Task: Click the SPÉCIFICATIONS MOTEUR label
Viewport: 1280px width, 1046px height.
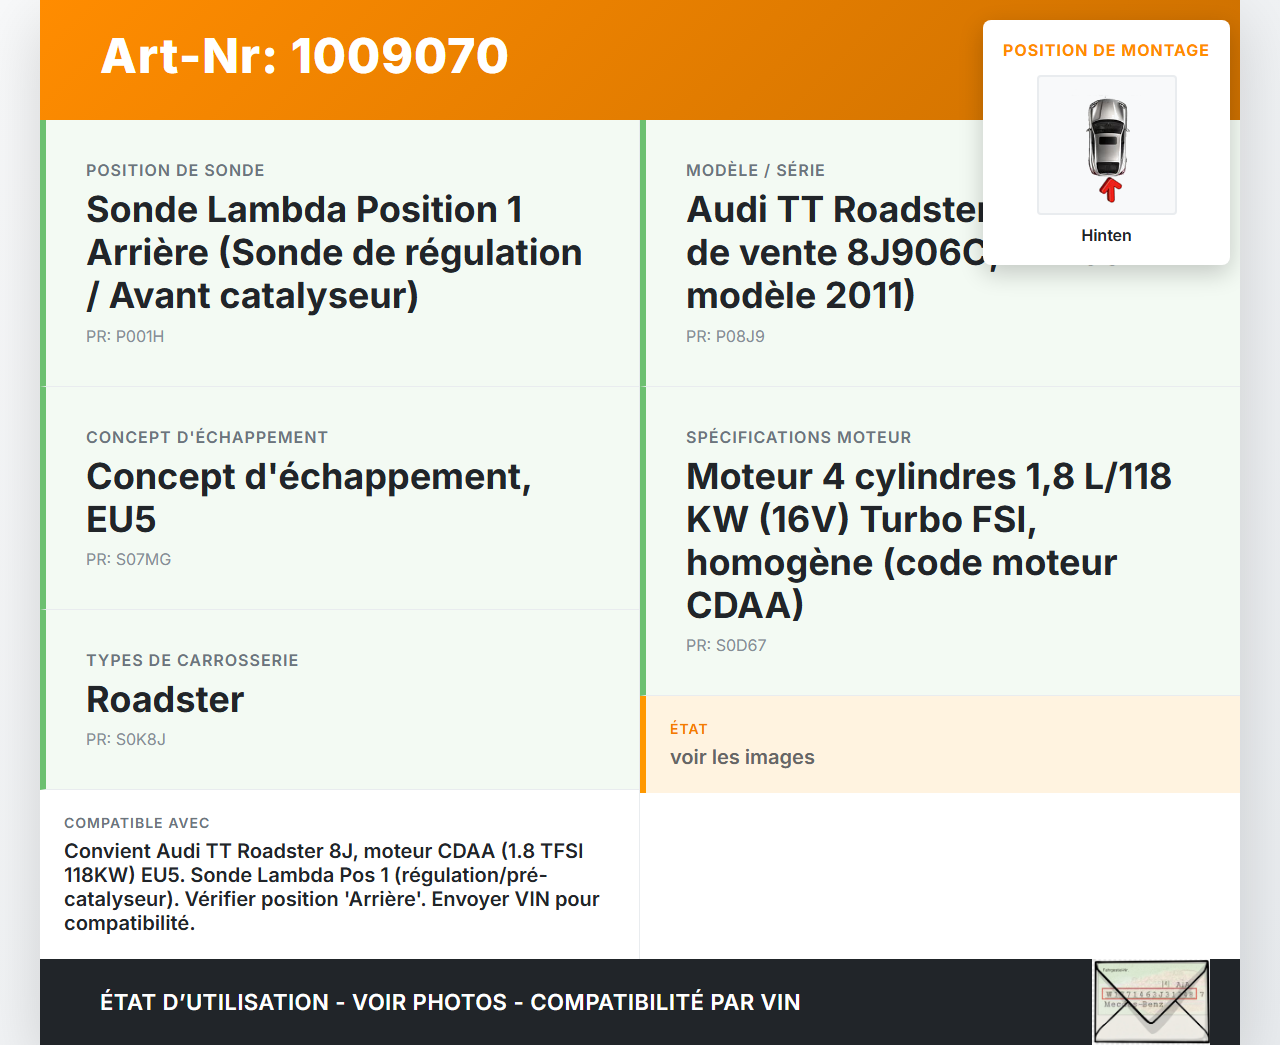Action: 798,437
